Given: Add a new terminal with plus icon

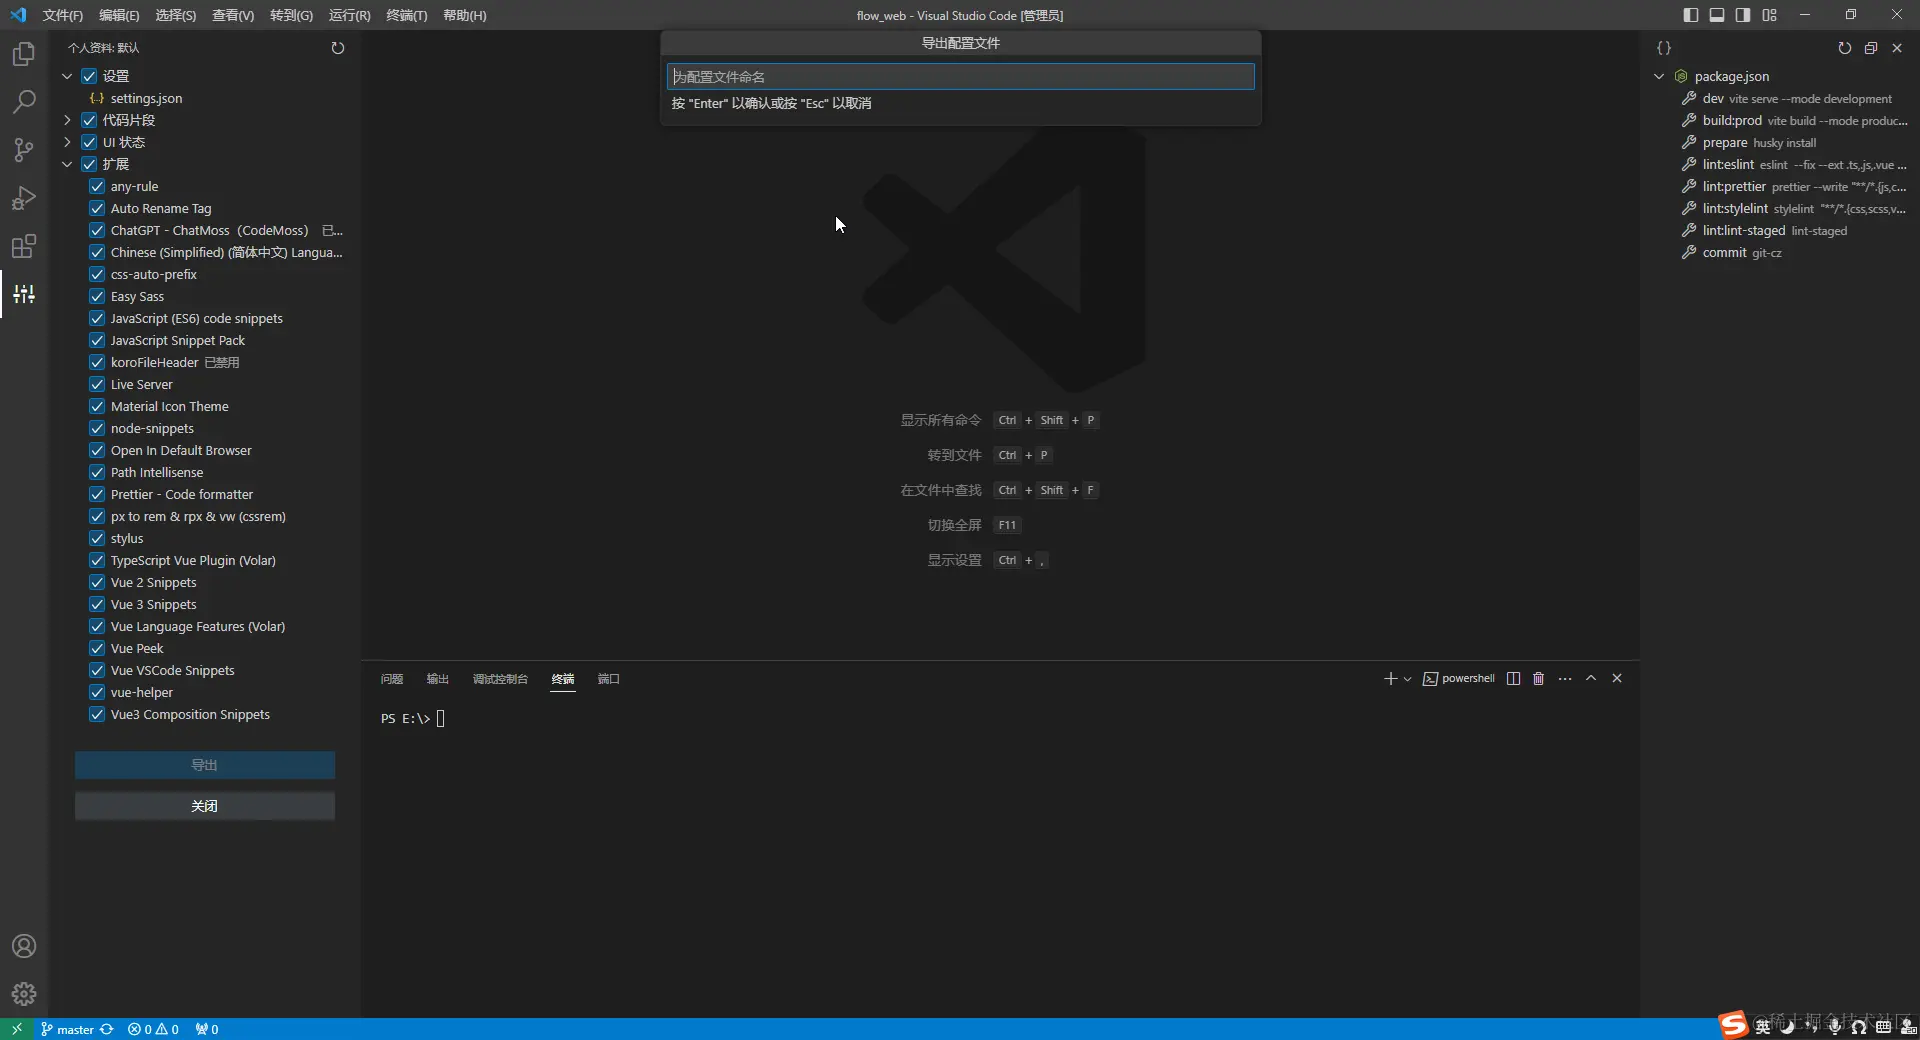Looking at the screenshot, I should click(x=1390, y=679).
